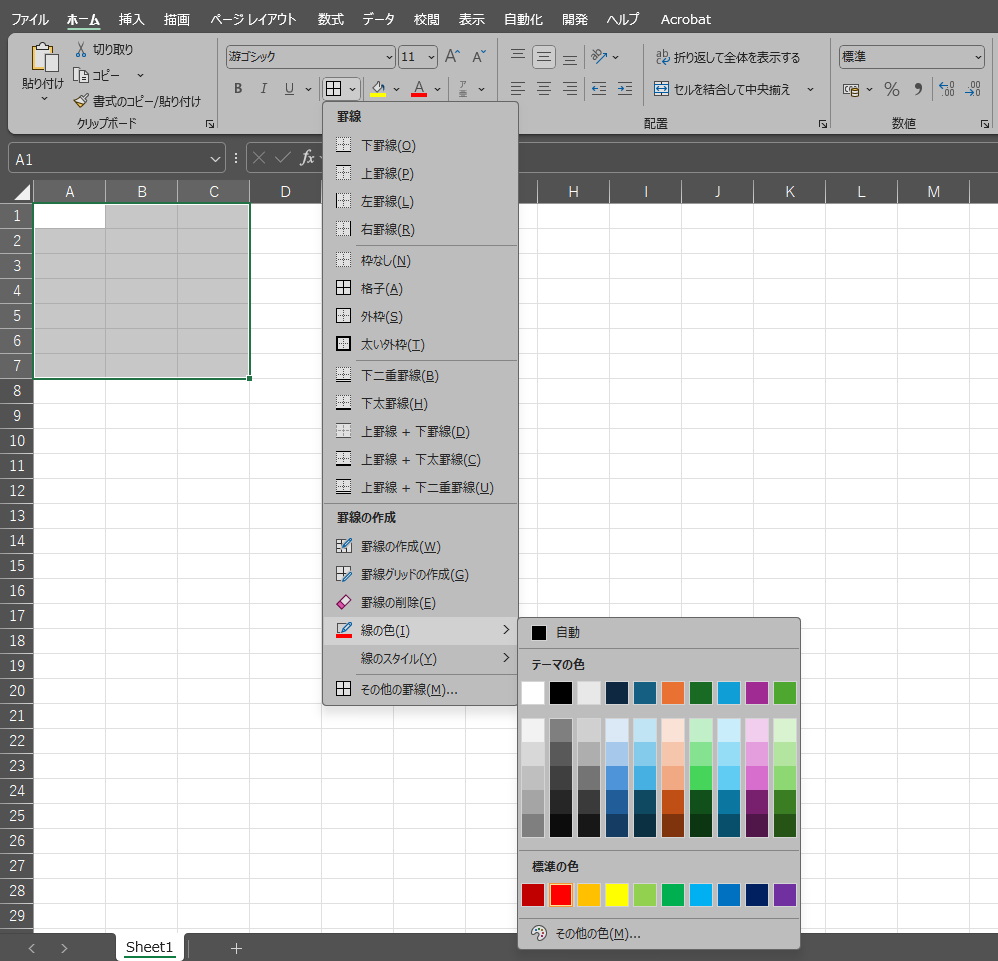Click the fill color paint bucket icon
998x961 pixels.
(x=378, y=89)
